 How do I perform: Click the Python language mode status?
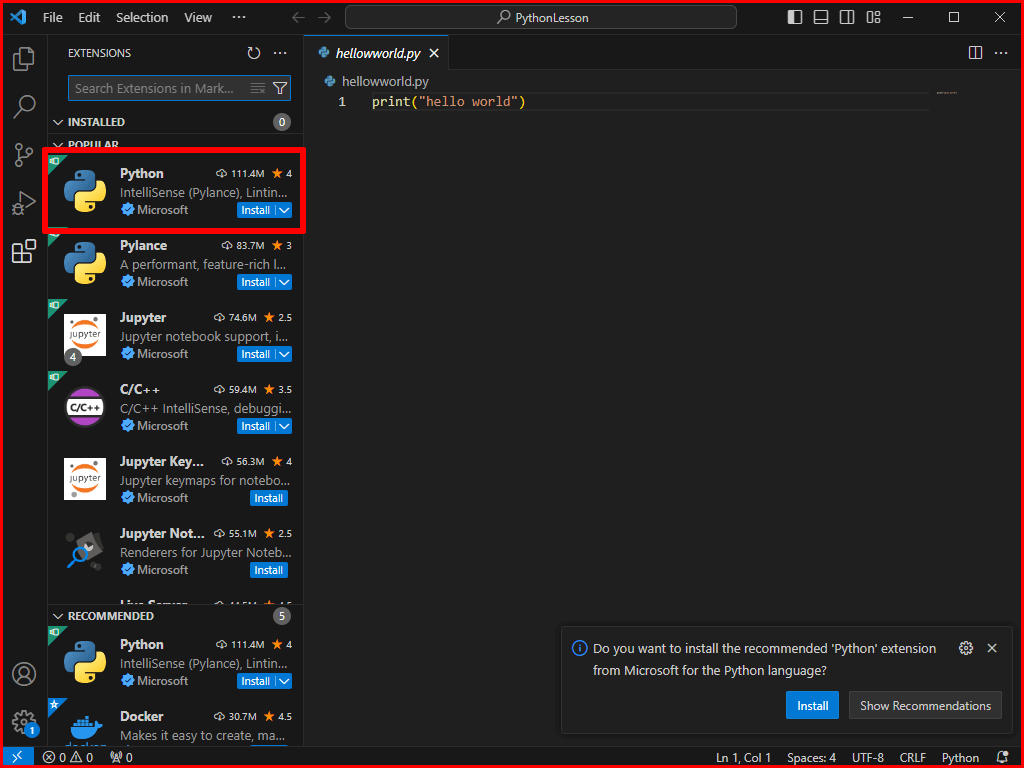[960, 758]
